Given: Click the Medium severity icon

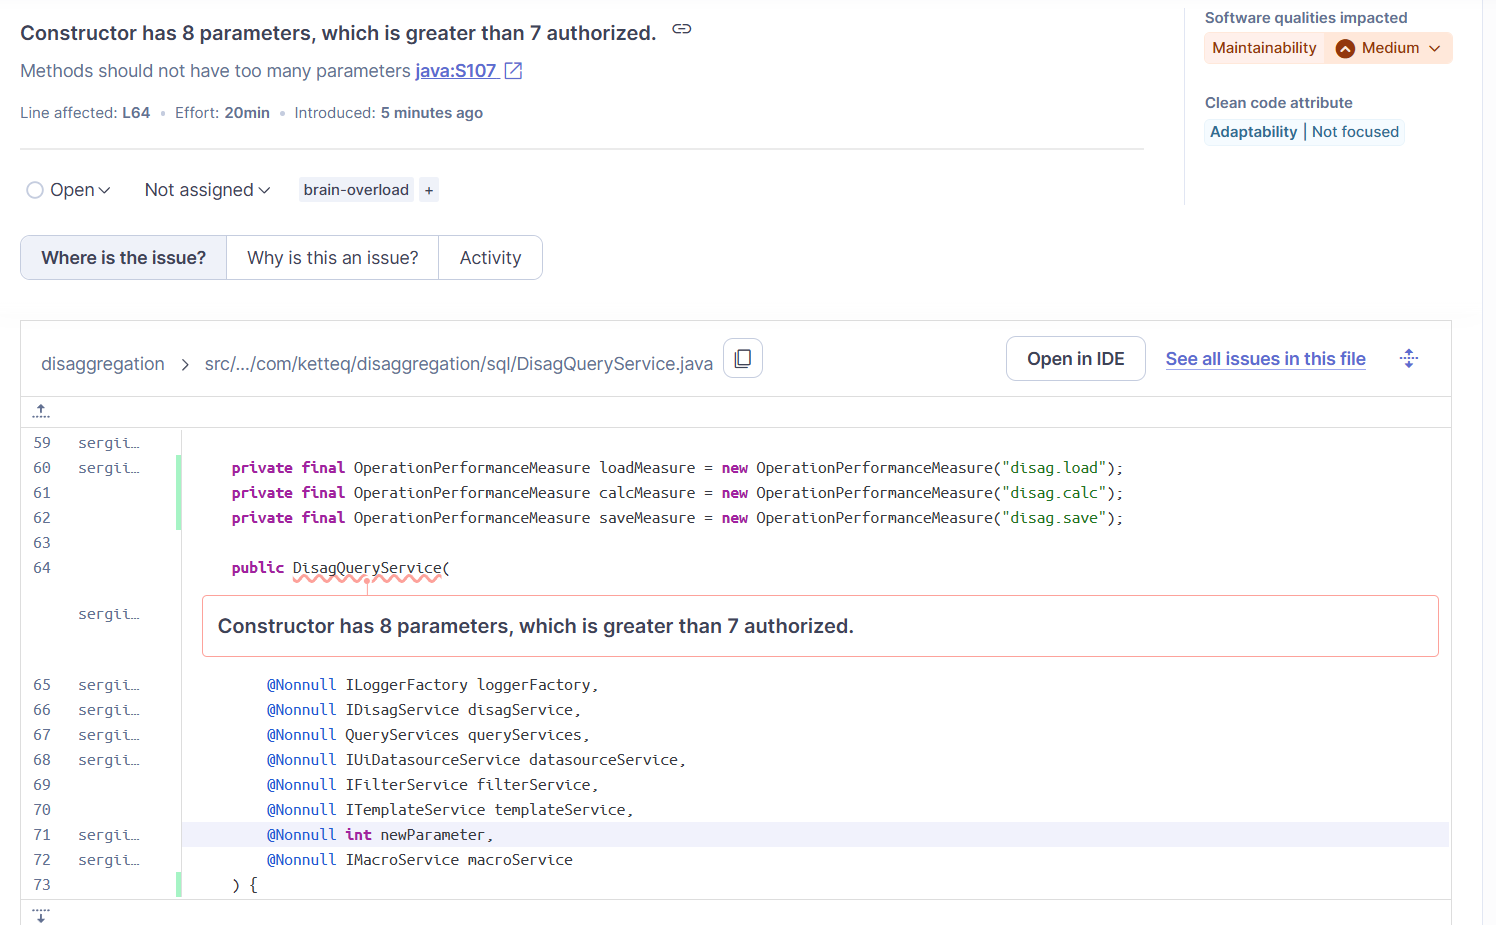Looking at the screenshot, I should pyautogui.click(x=1345, y=48).
